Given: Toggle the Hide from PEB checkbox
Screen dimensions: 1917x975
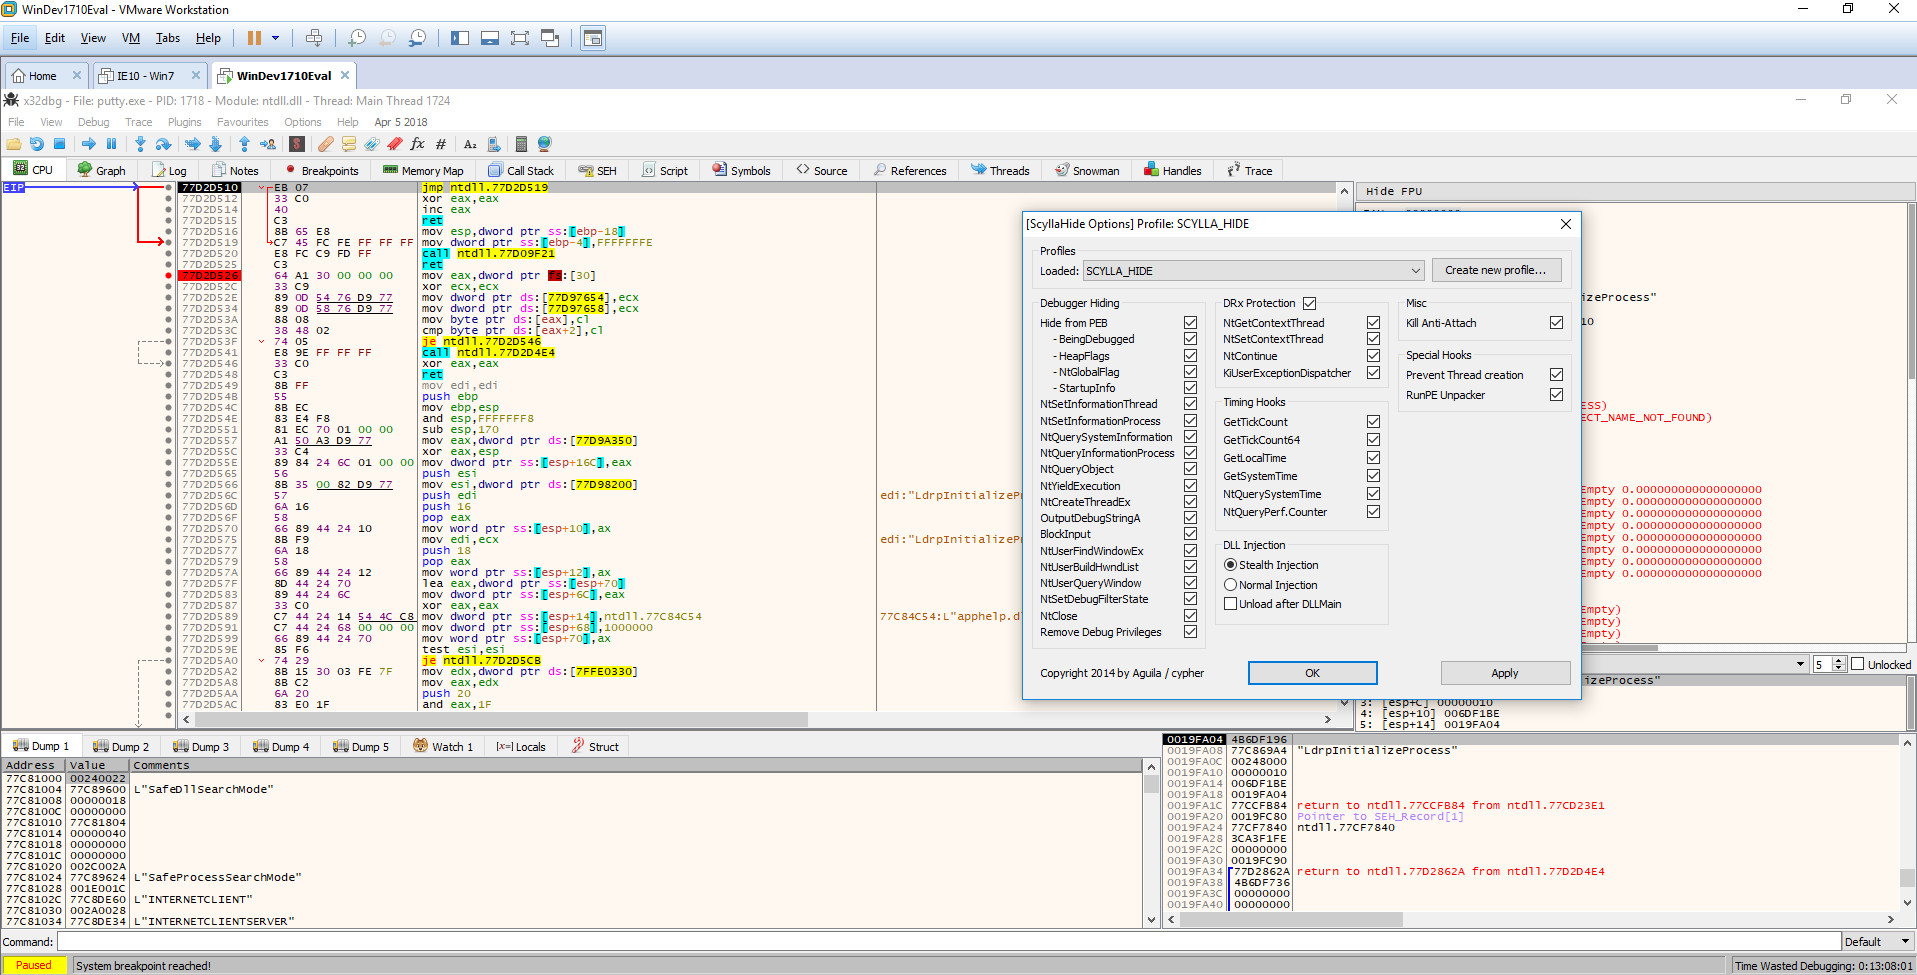Looking at the screenshot, I should pyautogui.click(x=1190, y=323).
